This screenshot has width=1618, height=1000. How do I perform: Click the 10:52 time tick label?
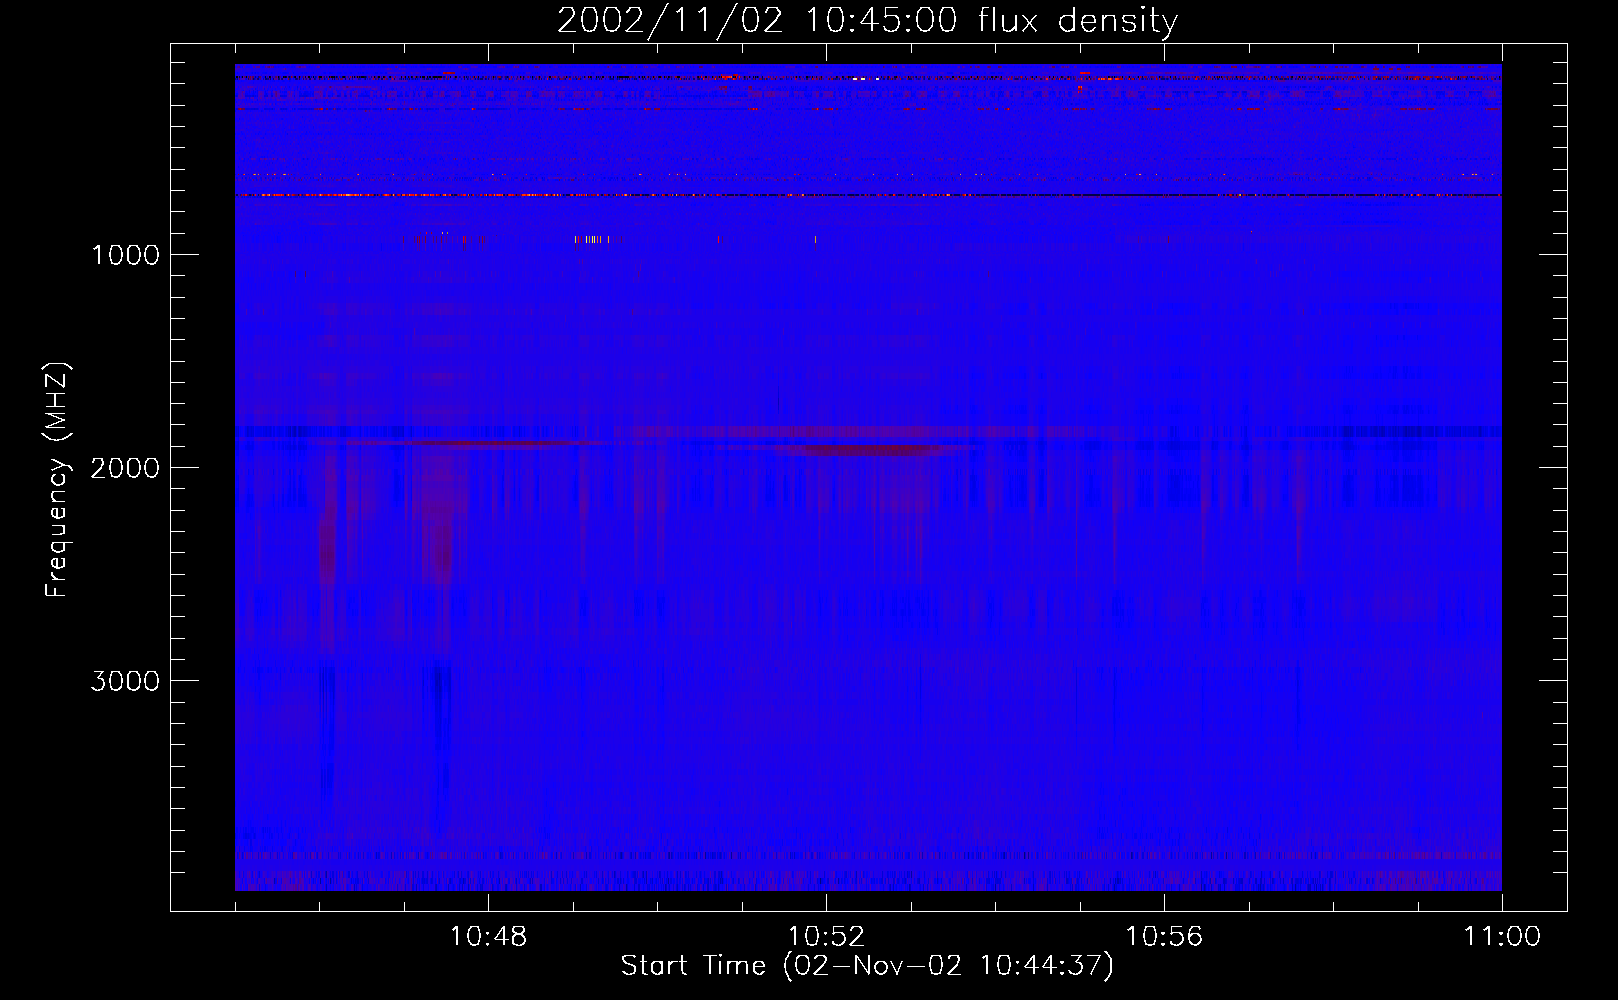click(826, 937)
